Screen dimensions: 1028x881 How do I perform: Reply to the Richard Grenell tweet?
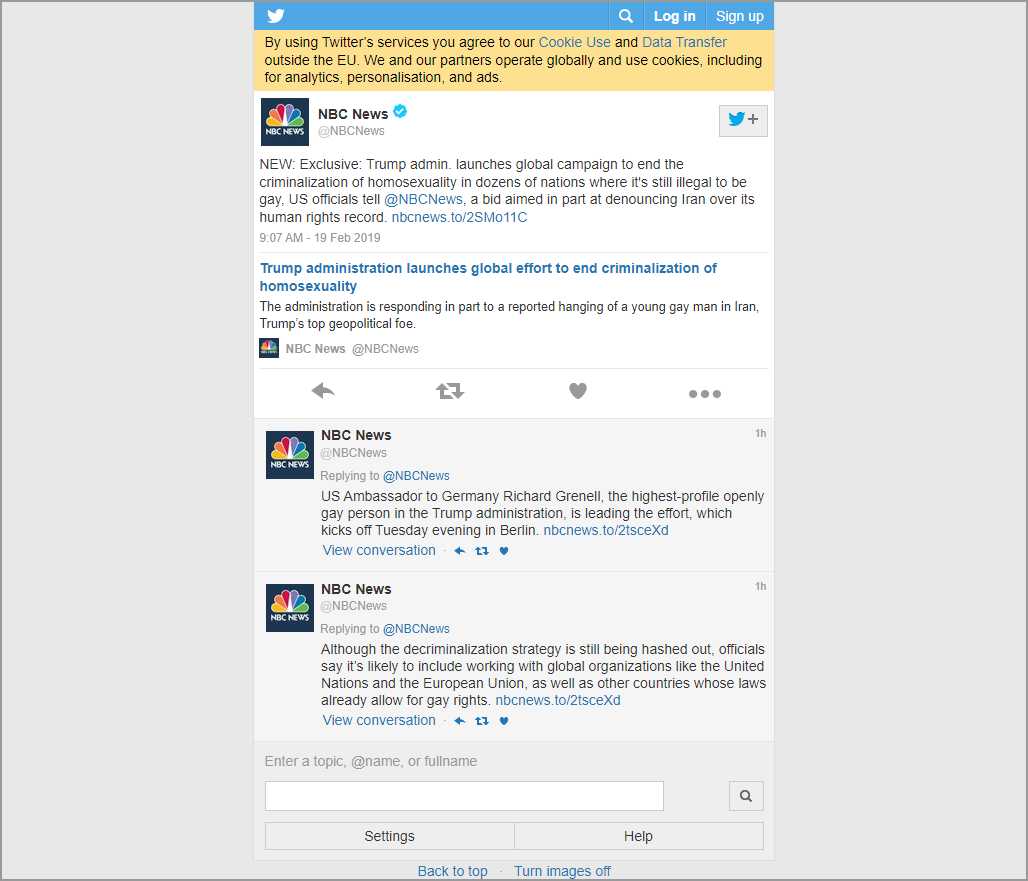click(x=460, y=551)
